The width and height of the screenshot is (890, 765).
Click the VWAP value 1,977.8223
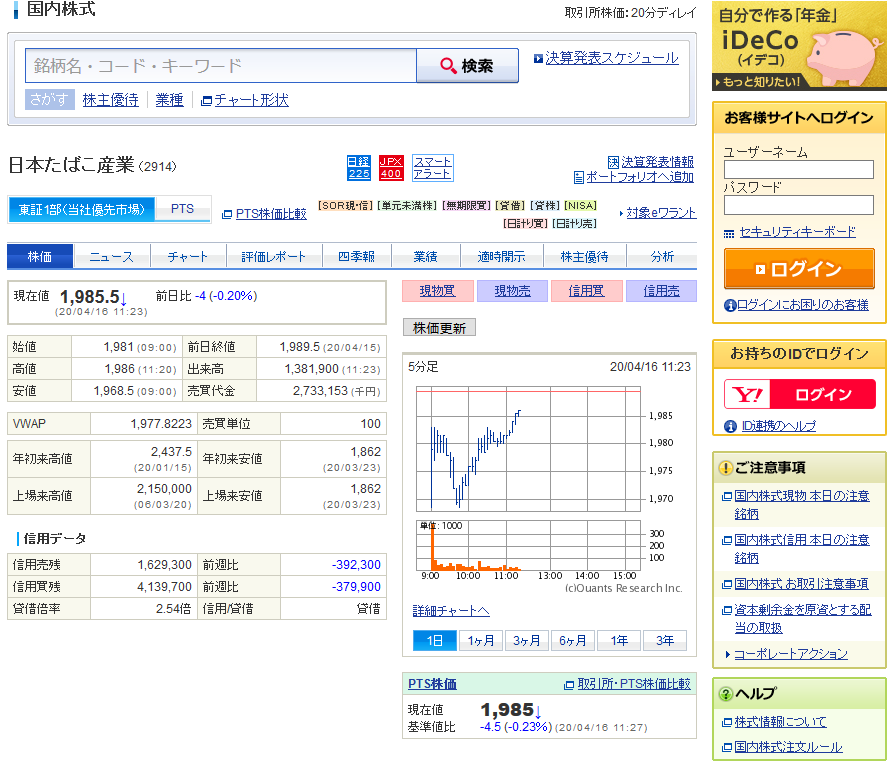point(161,424)
